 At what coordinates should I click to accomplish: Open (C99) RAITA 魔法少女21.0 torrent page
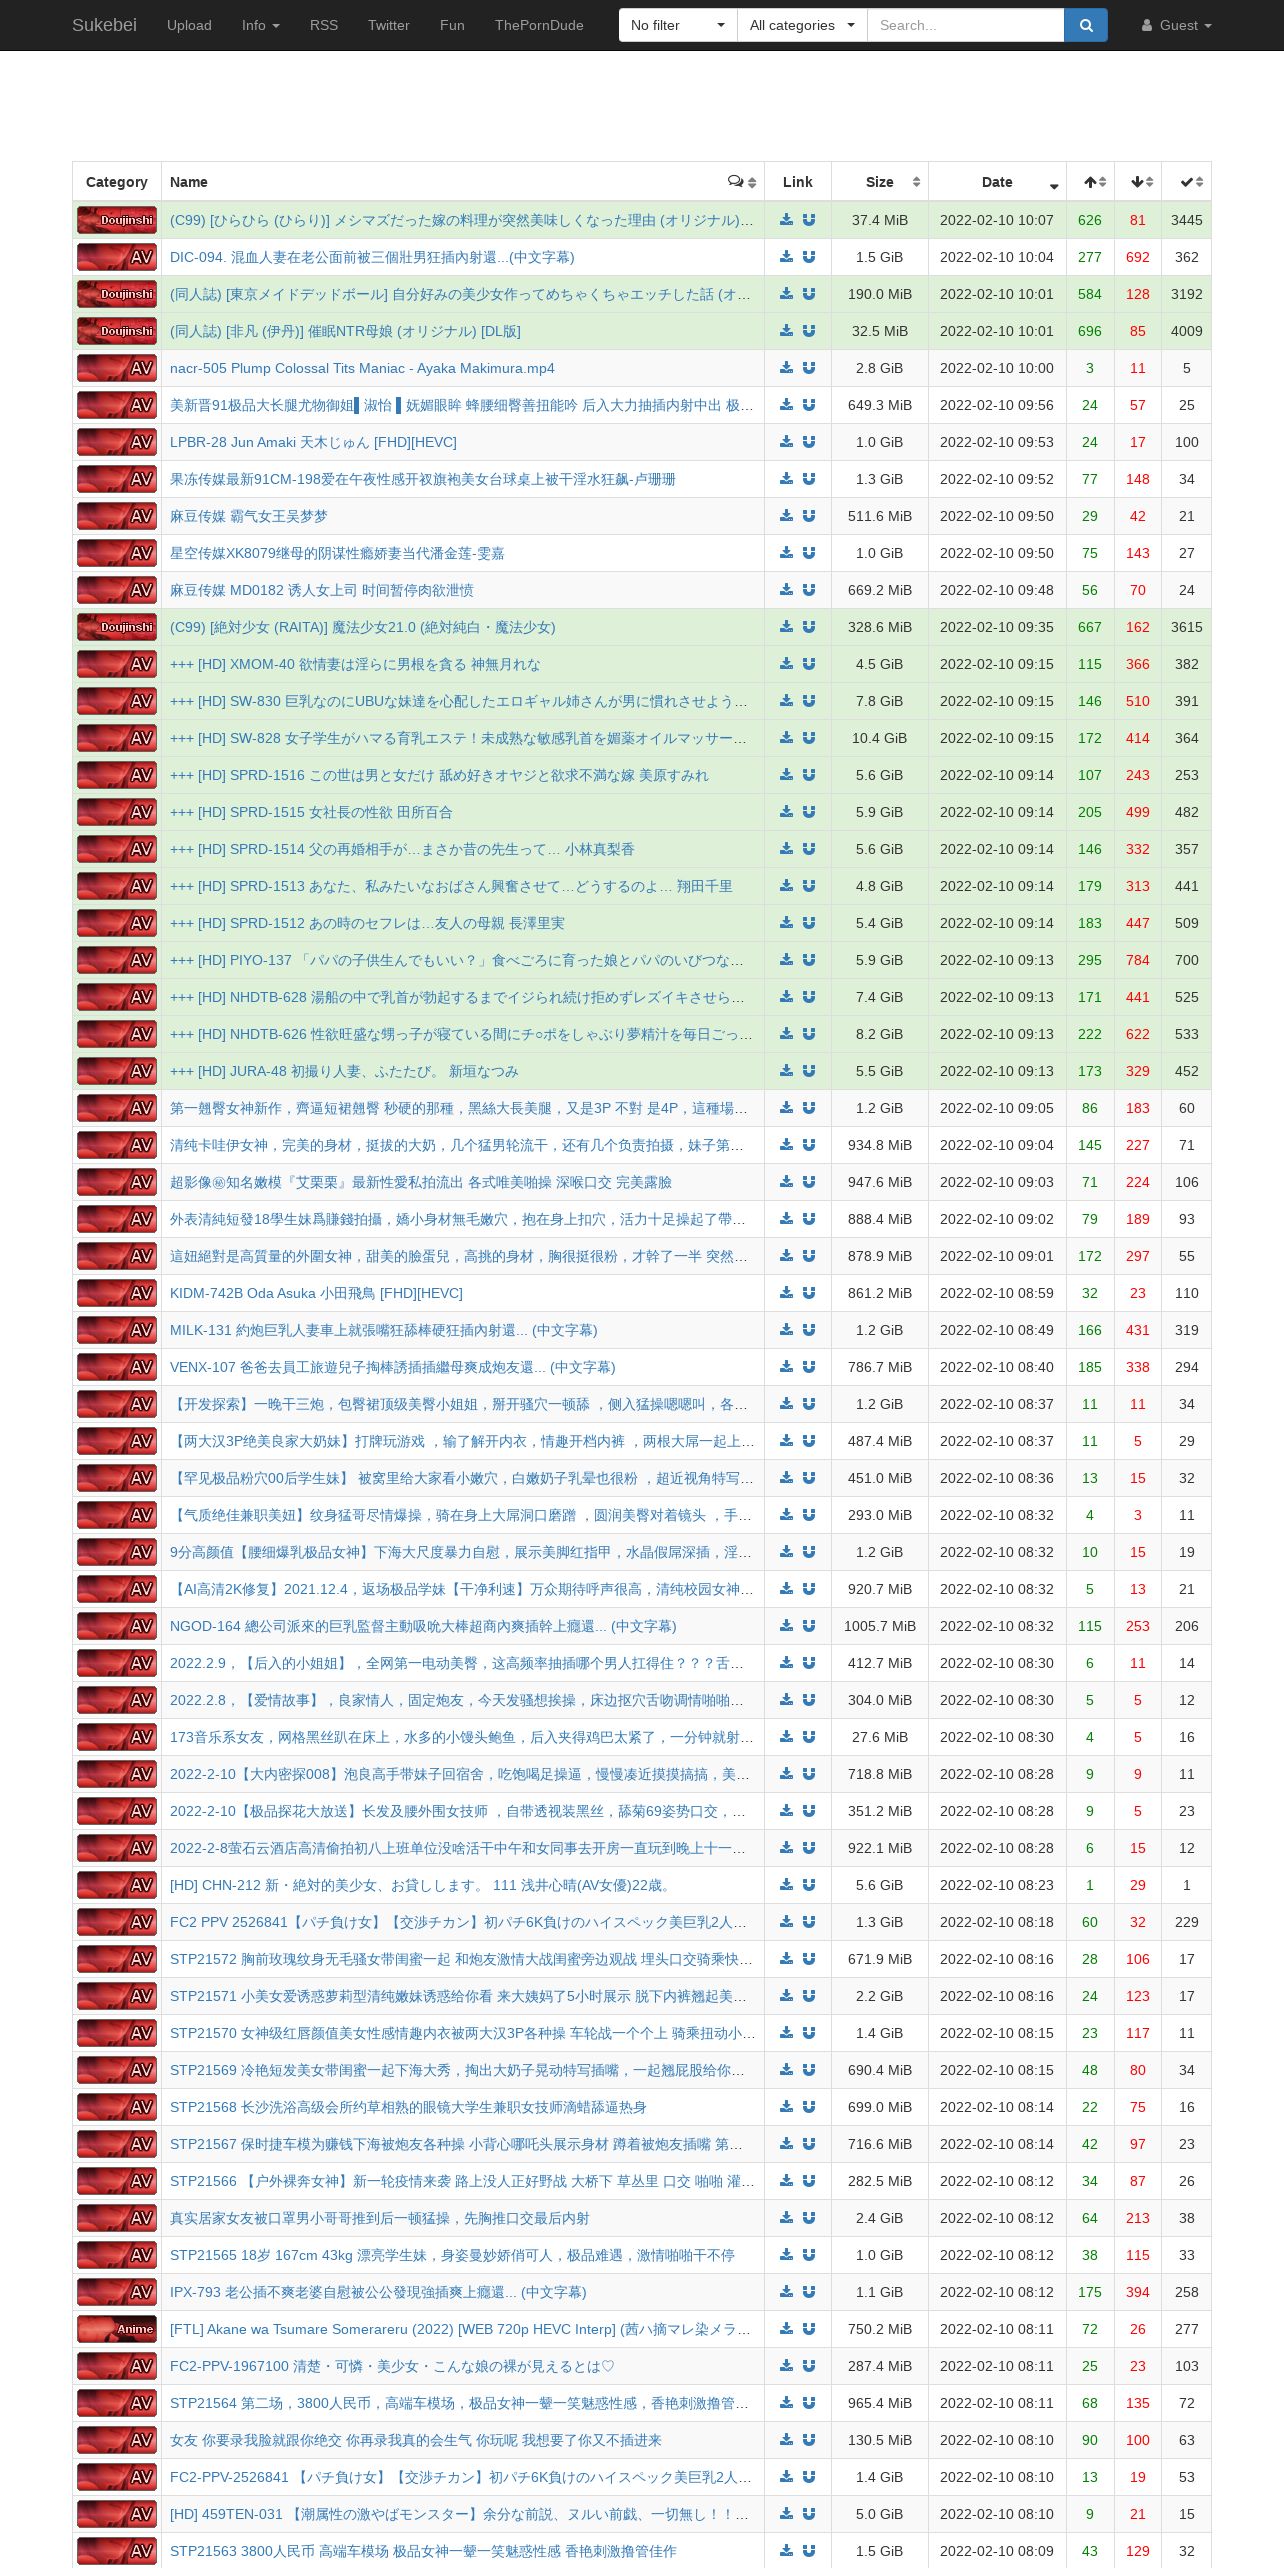click(x=362, y=627)
